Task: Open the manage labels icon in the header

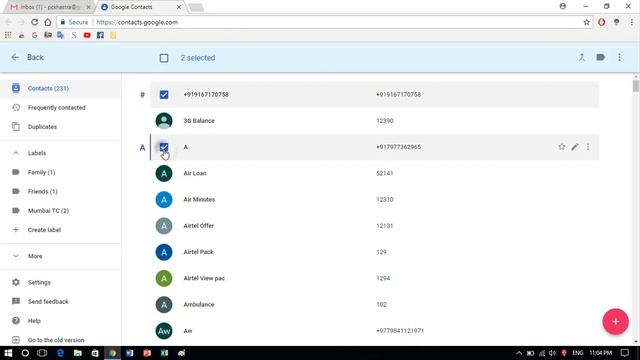Action: pos(600,58)
